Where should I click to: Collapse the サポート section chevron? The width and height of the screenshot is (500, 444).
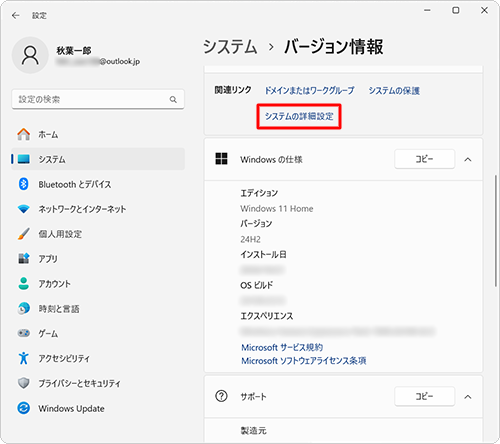[468, 397]
